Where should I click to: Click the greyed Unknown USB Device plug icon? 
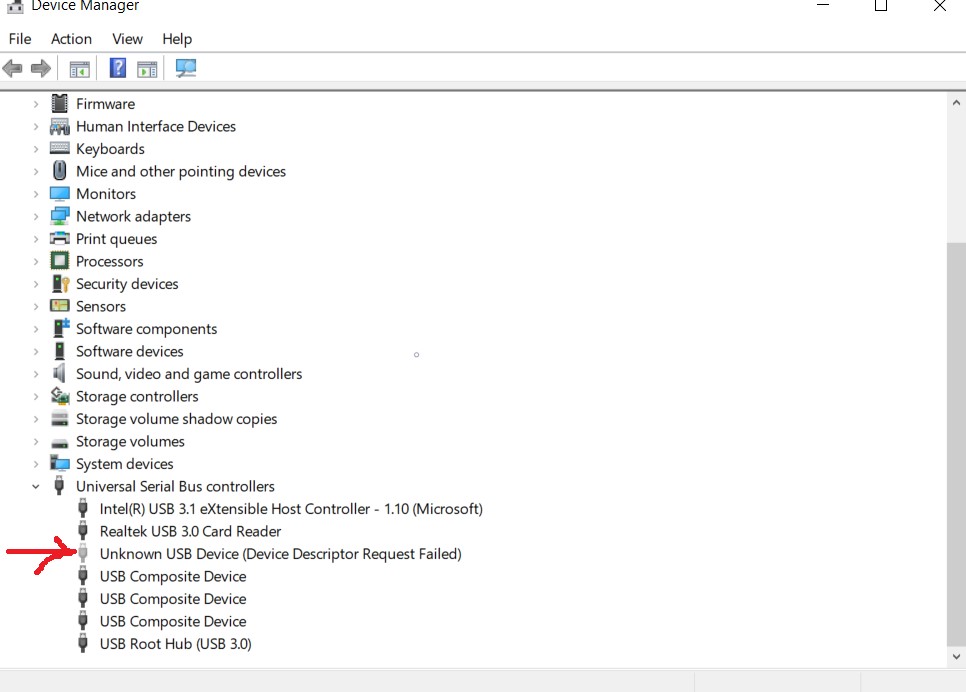point(83,553)
